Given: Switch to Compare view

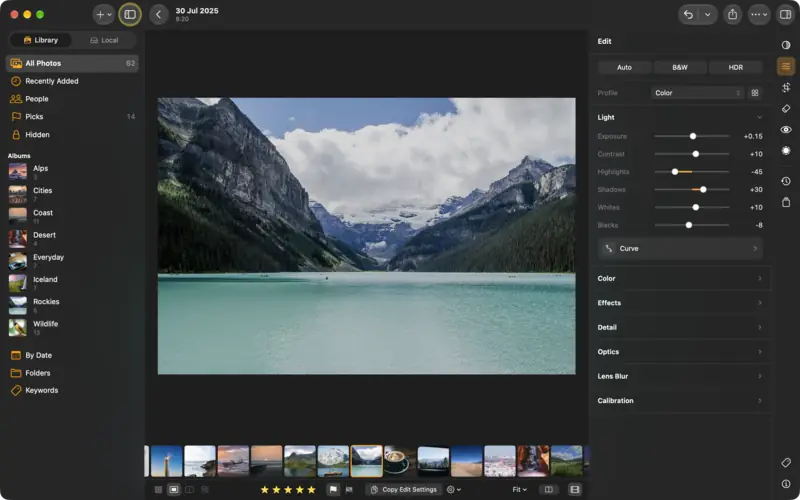Looking at the screenshot, I should (189, 489).
